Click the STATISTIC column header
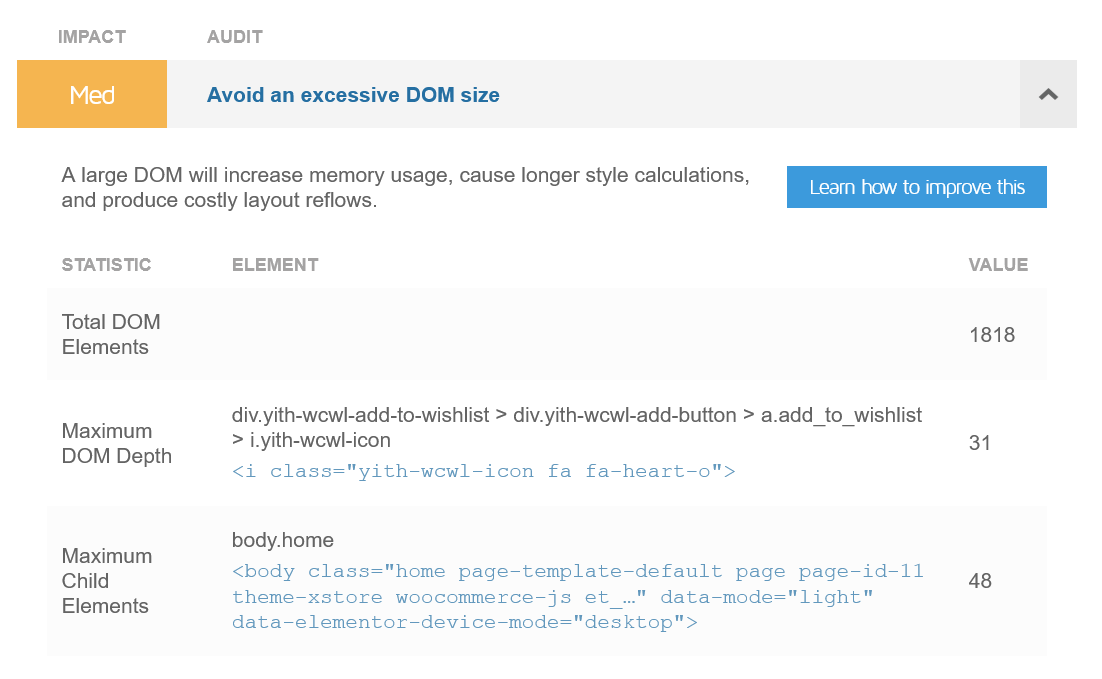 [106, 265]
